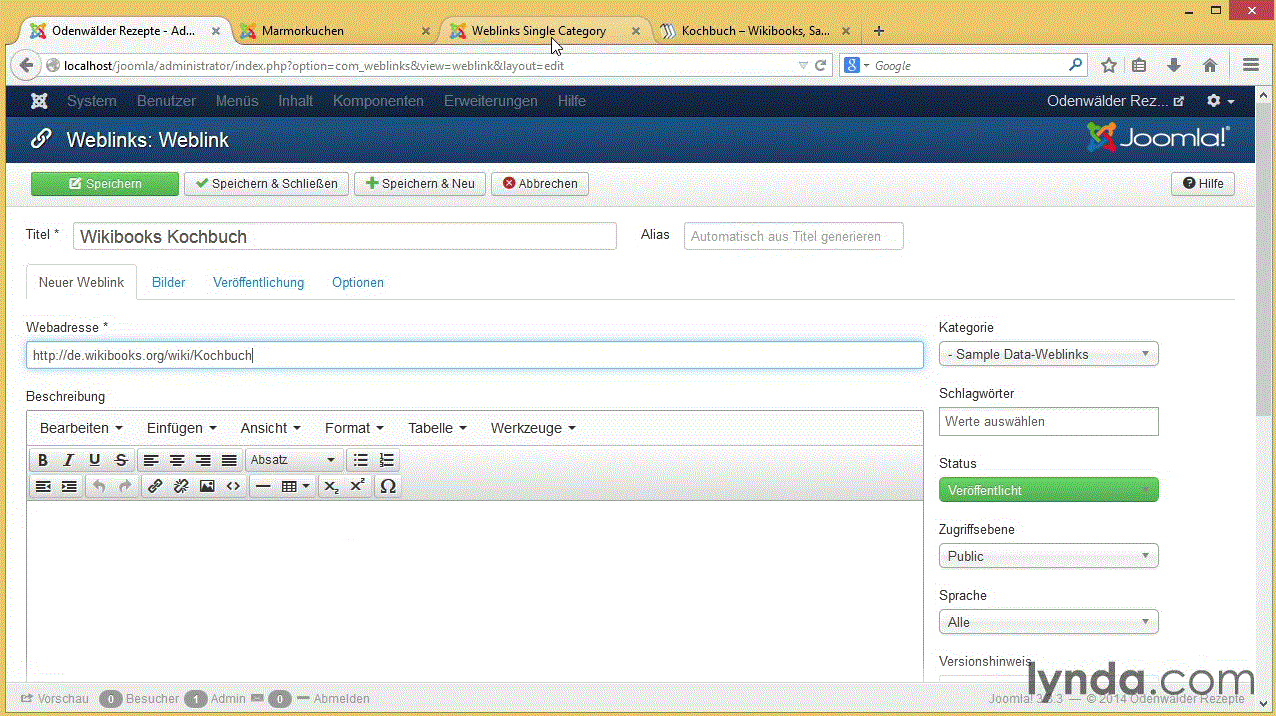Click the Abbrechen button
The height and width of the screenshot is (716, 1276).
(x=539, y=183)
